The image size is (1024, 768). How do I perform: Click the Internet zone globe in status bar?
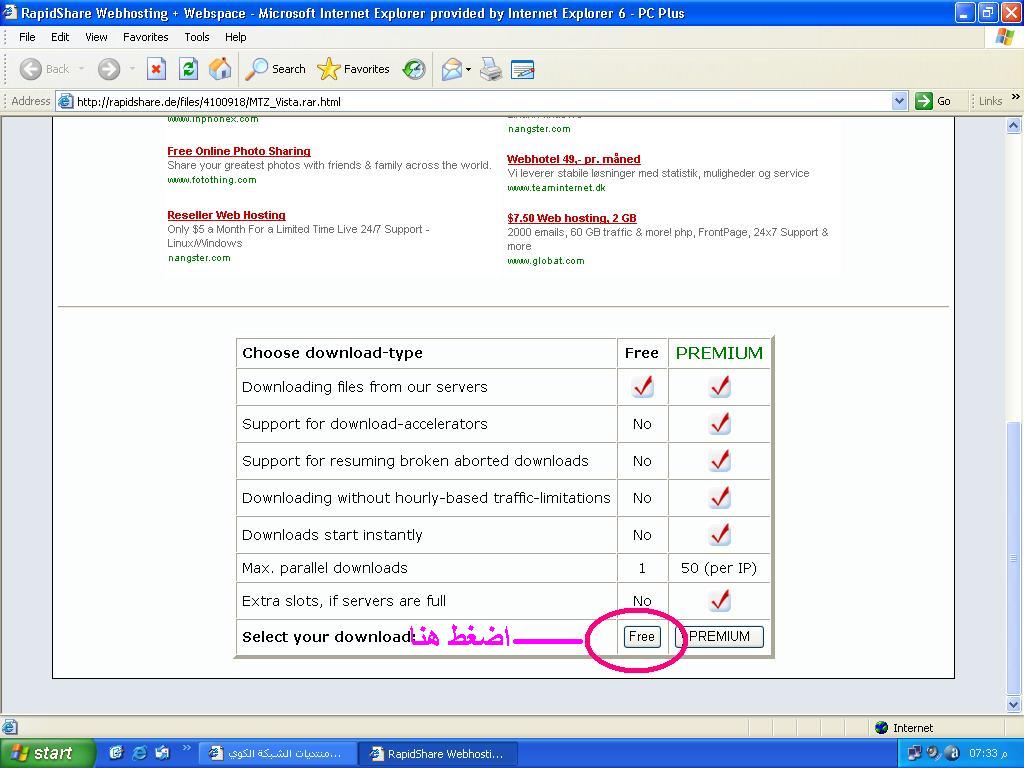[x=882, y=728]
